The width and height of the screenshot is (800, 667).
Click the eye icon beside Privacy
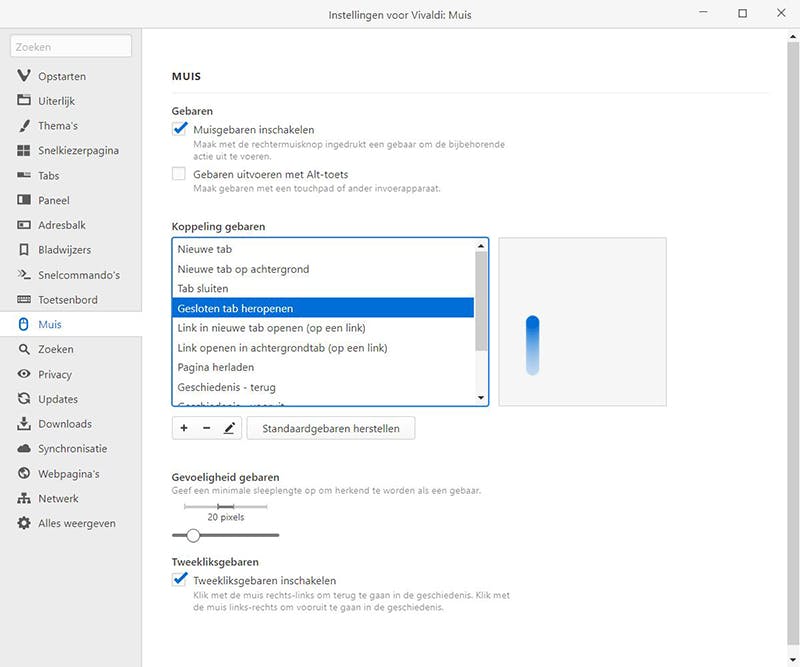click(x=23, y=374)
